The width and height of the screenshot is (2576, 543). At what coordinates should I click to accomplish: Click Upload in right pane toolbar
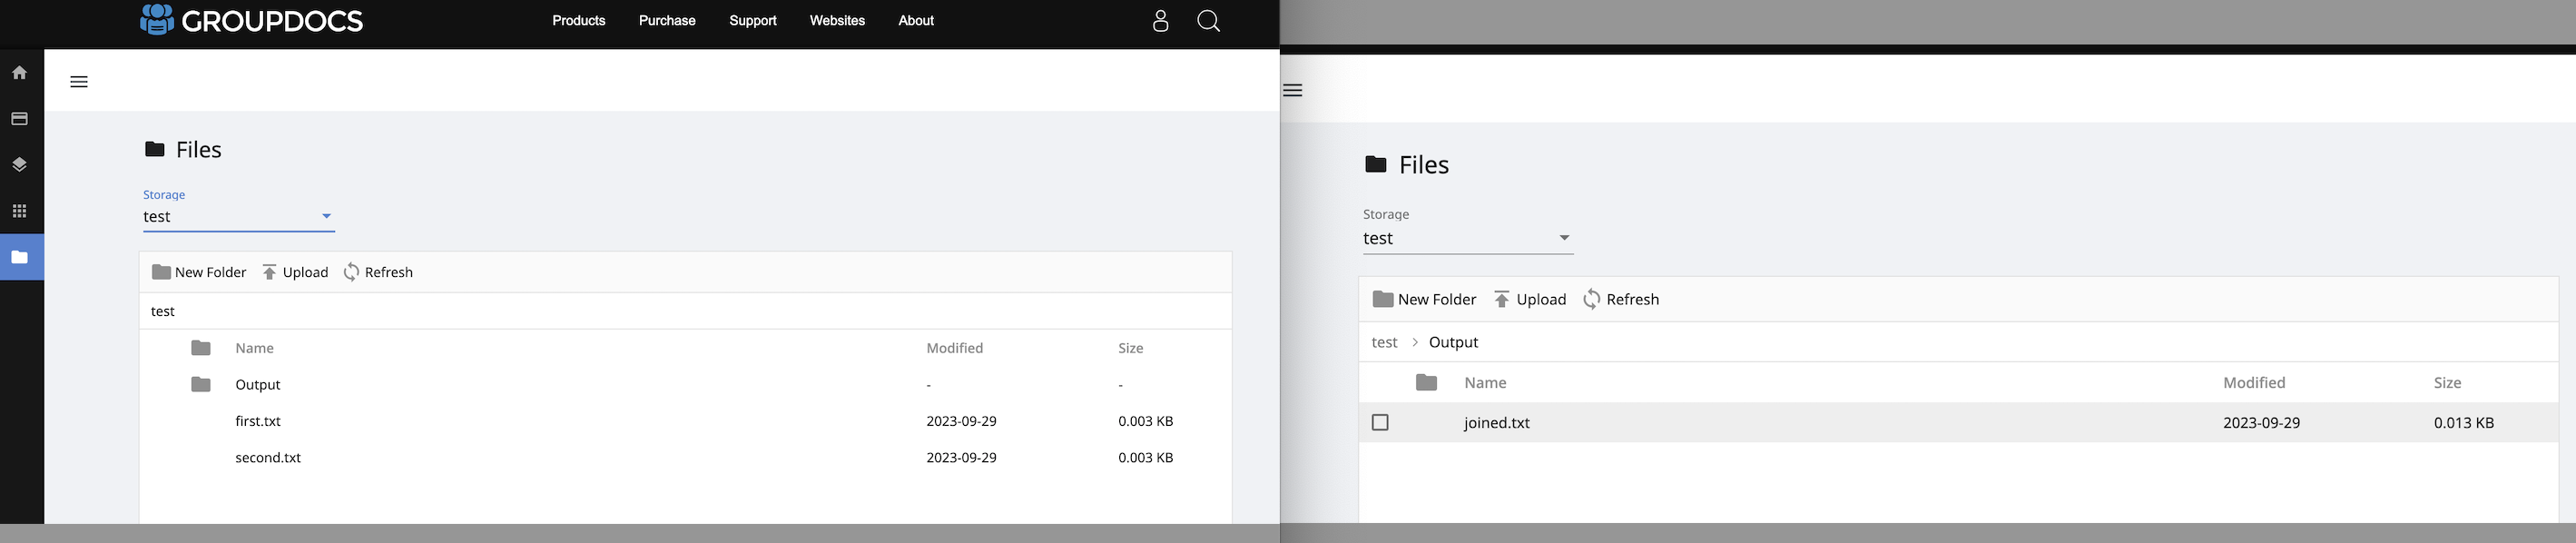1530,299
